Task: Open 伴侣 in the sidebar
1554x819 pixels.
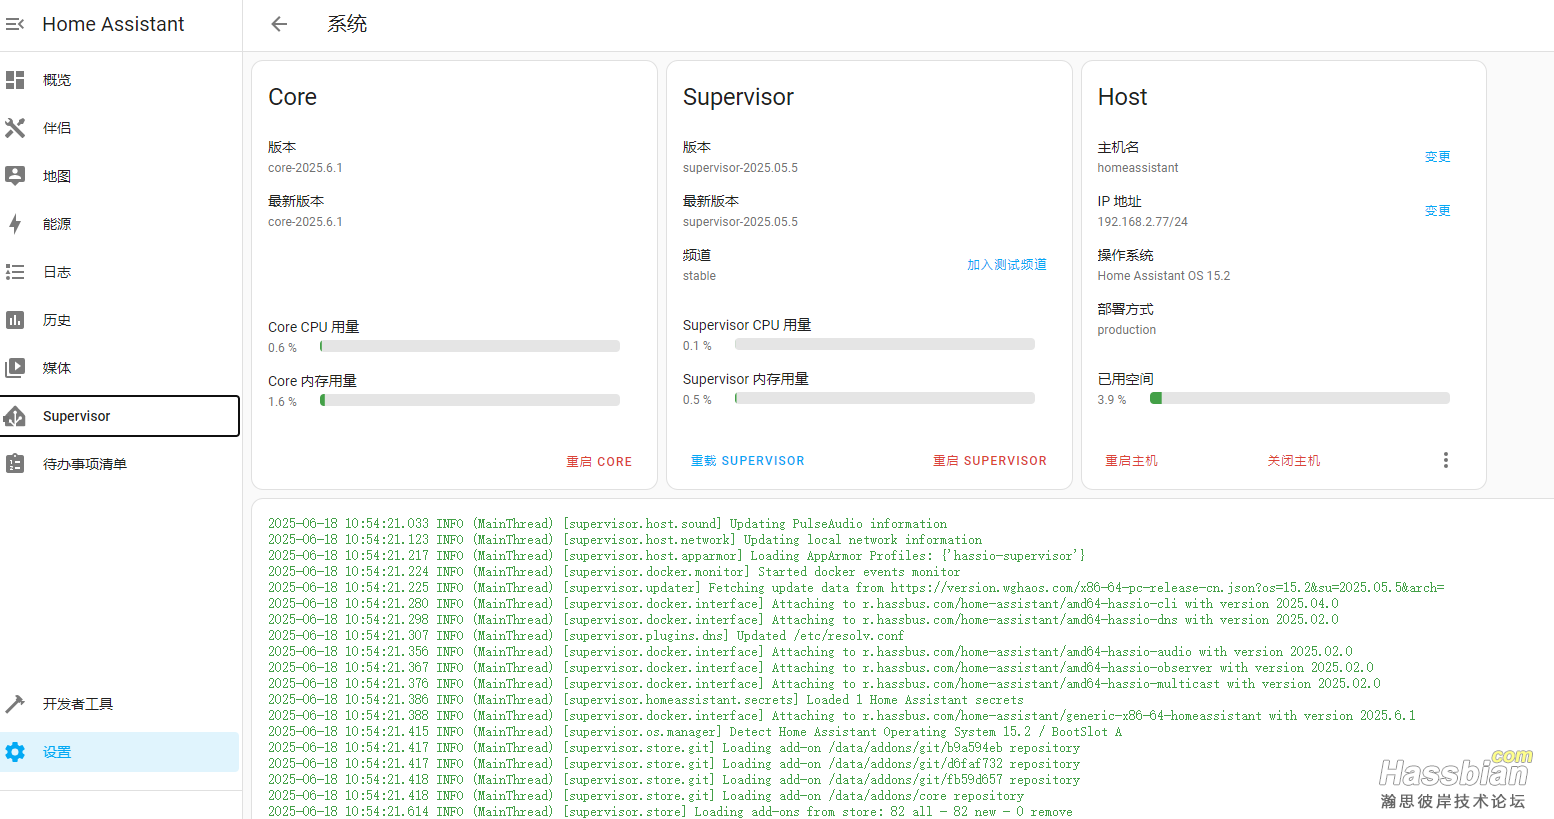Action: click(x=119, y=128)
